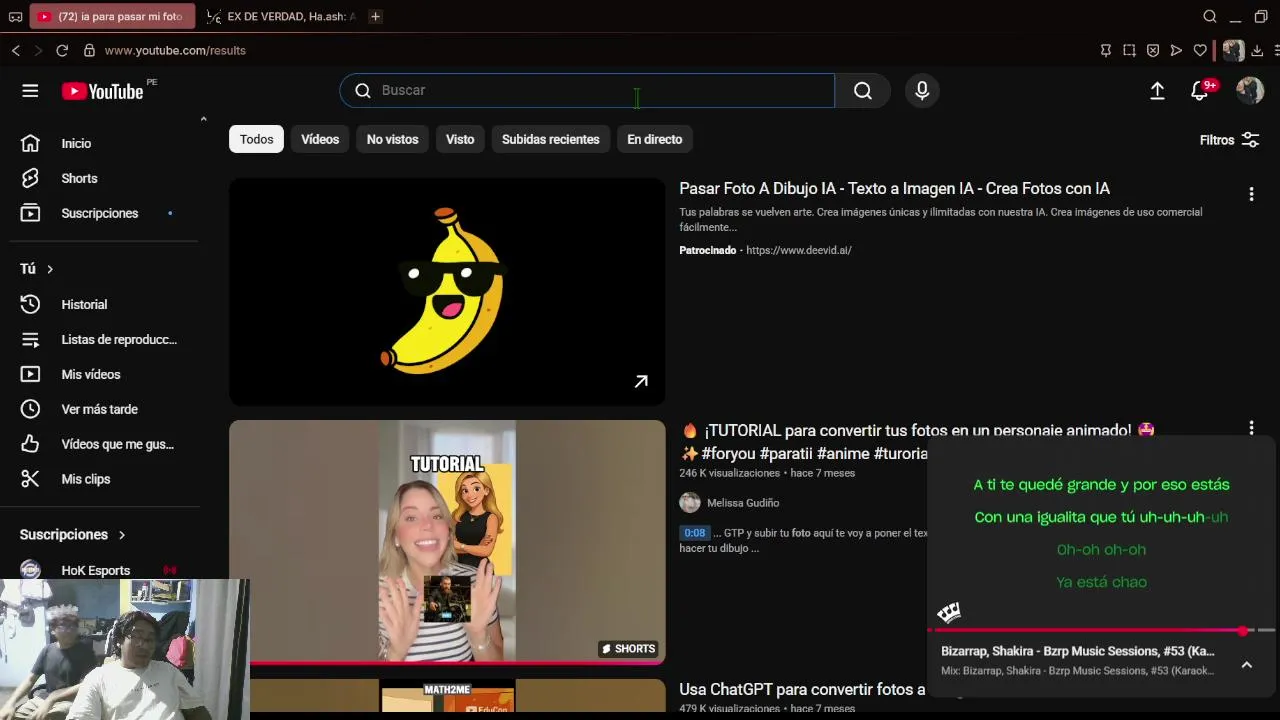Jump to the 0:08 timestamp chip
This screenshot has height=720, width=1280.
(x=695, y=534)
